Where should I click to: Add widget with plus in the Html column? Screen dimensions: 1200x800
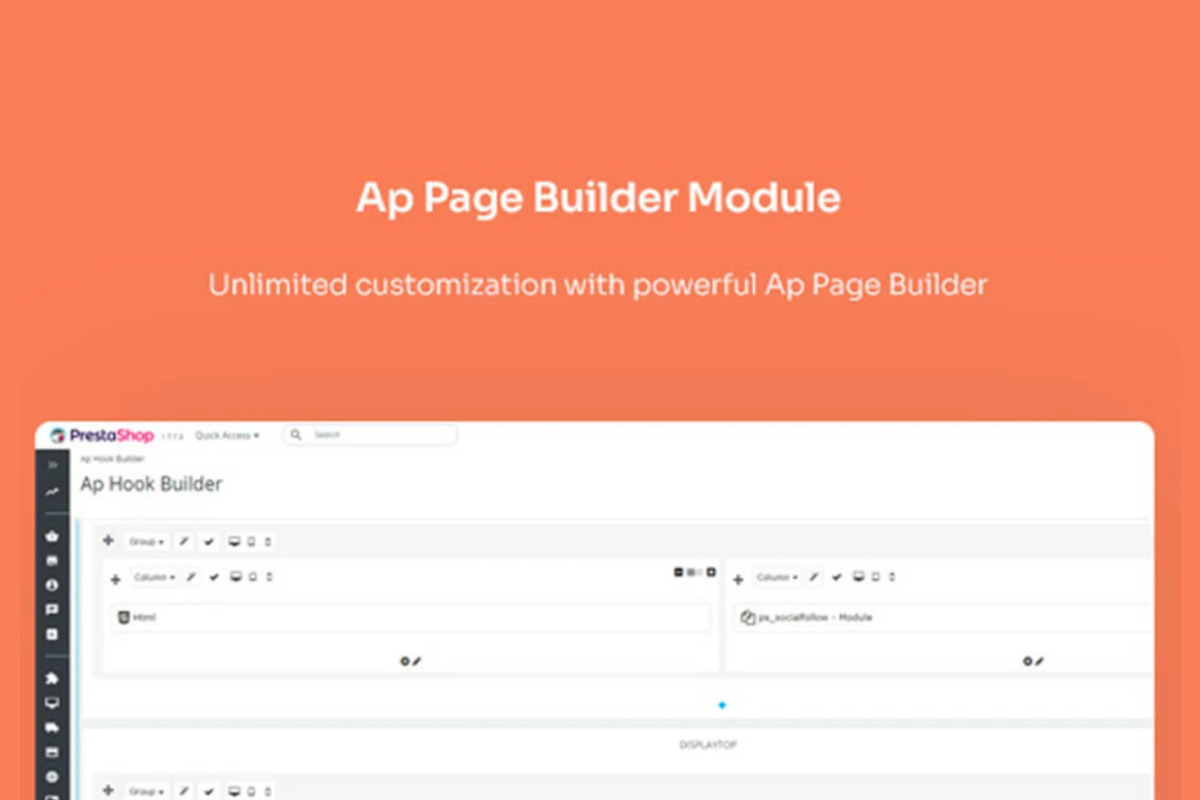[115, 579]
